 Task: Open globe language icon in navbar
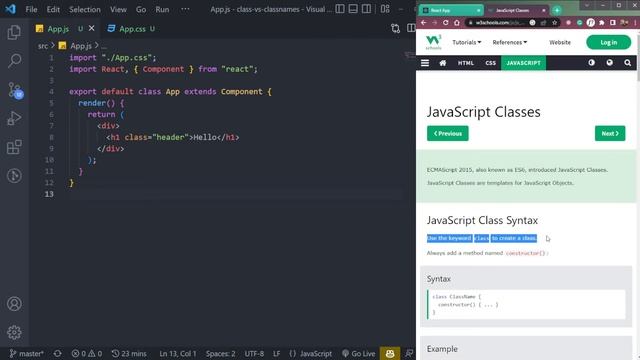click(609, 62)
